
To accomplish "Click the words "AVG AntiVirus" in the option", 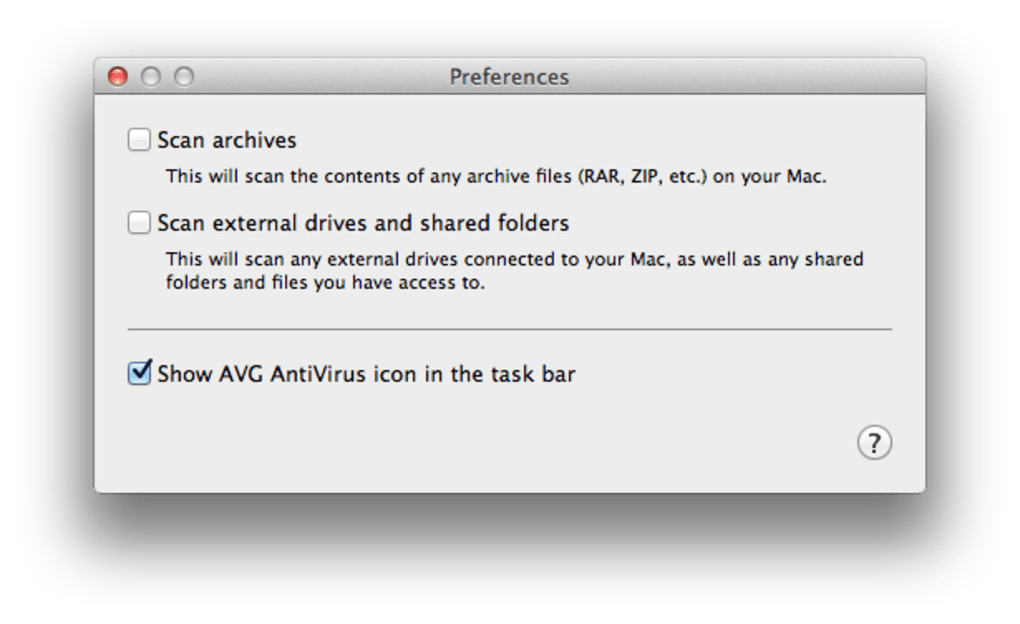I will pos(292,374).
